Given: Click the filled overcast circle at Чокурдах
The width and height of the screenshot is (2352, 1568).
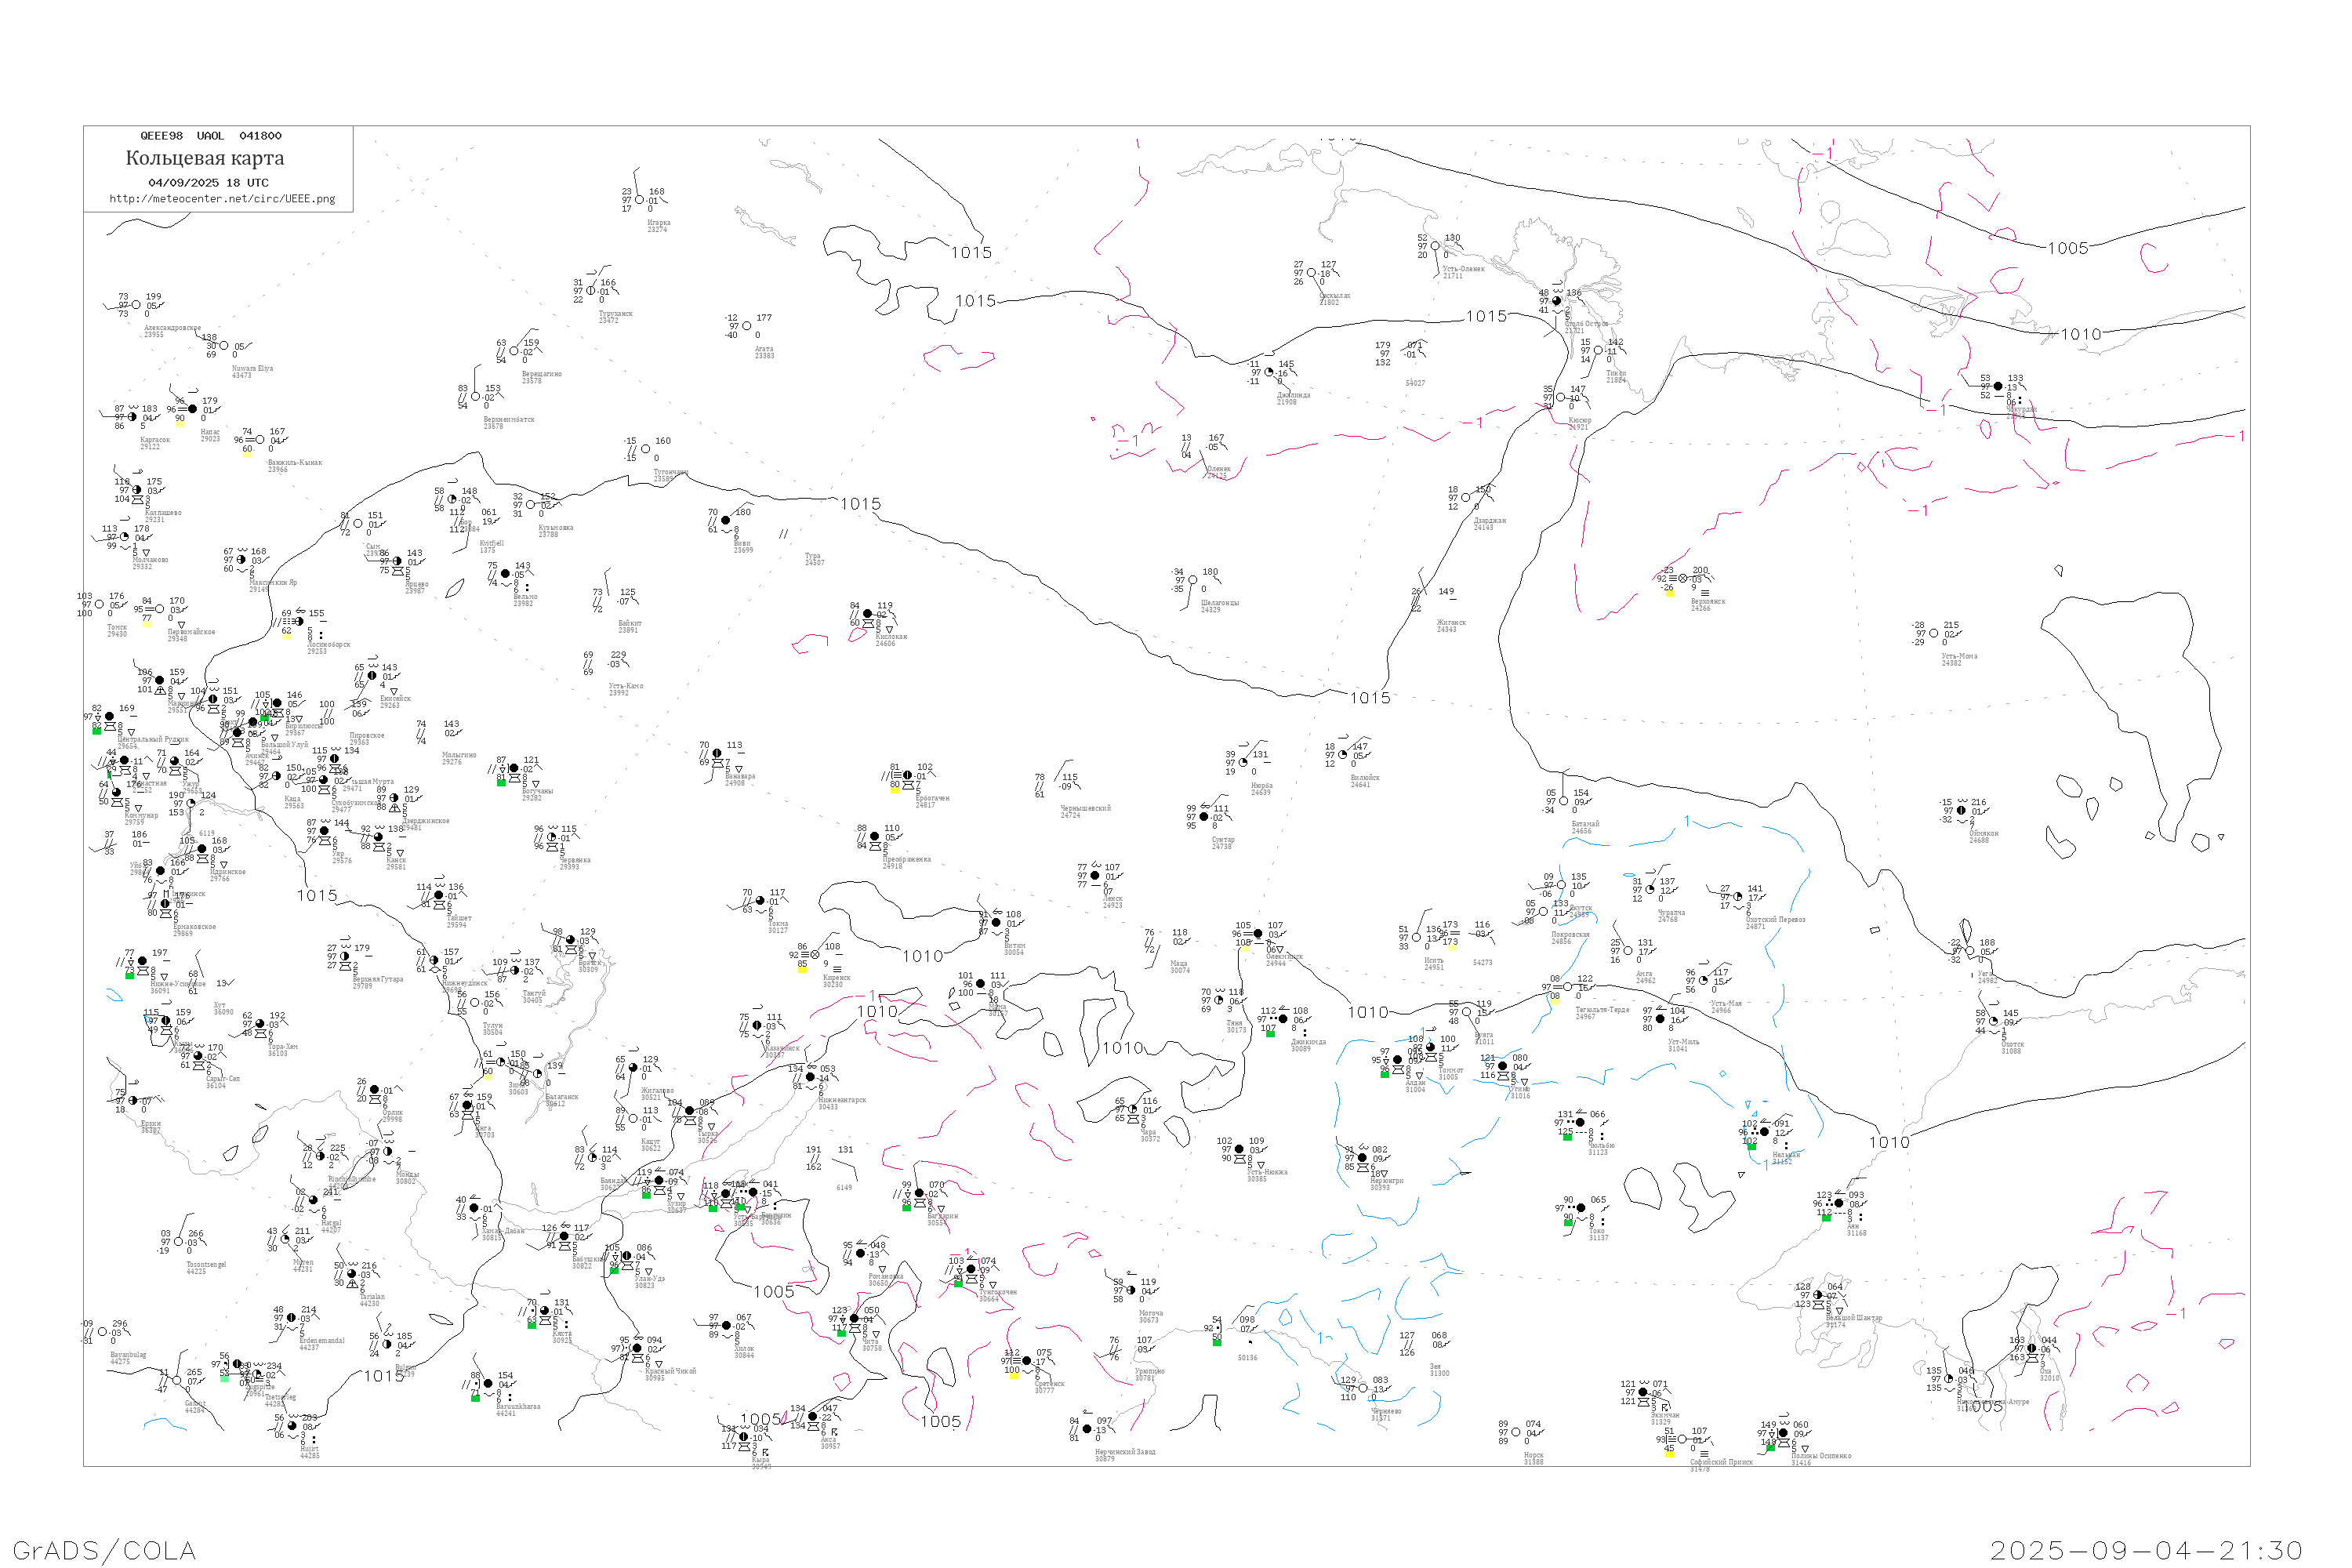Looking at the screenshot, I should point(1998,386).
